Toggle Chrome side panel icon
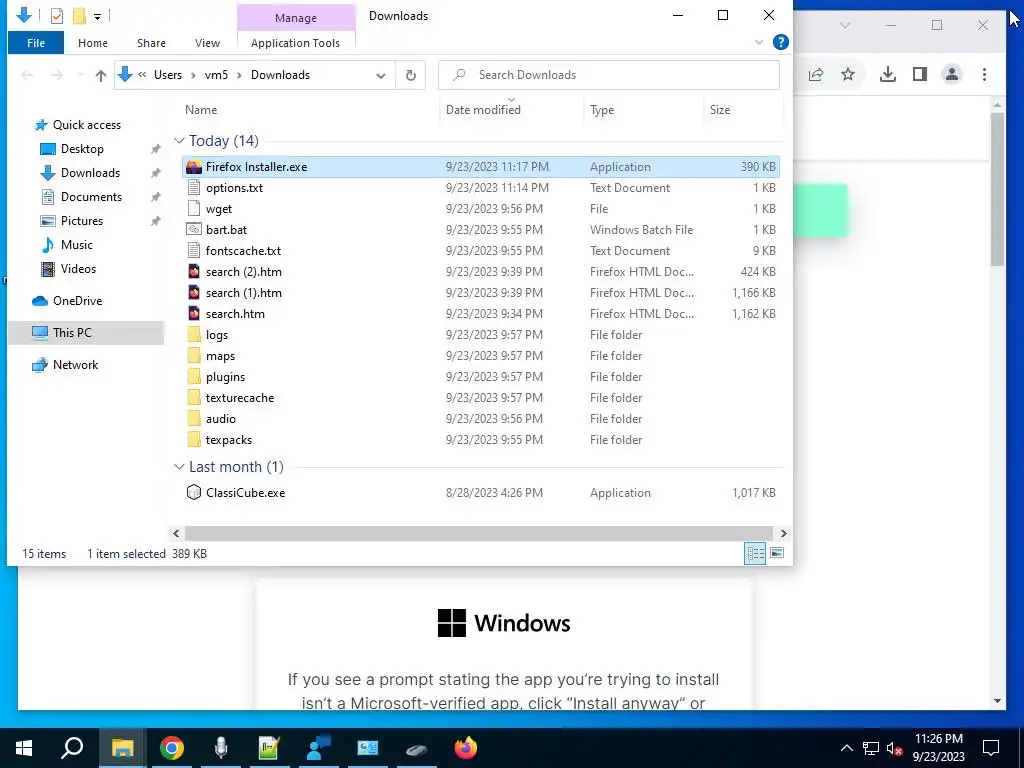 click(920, 74)
